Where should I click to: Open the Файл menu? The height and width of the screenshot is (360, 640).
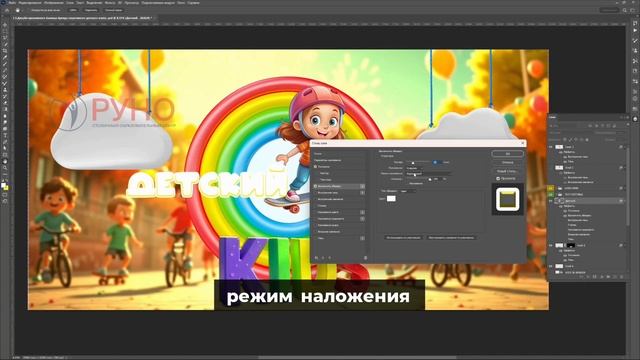13,2
